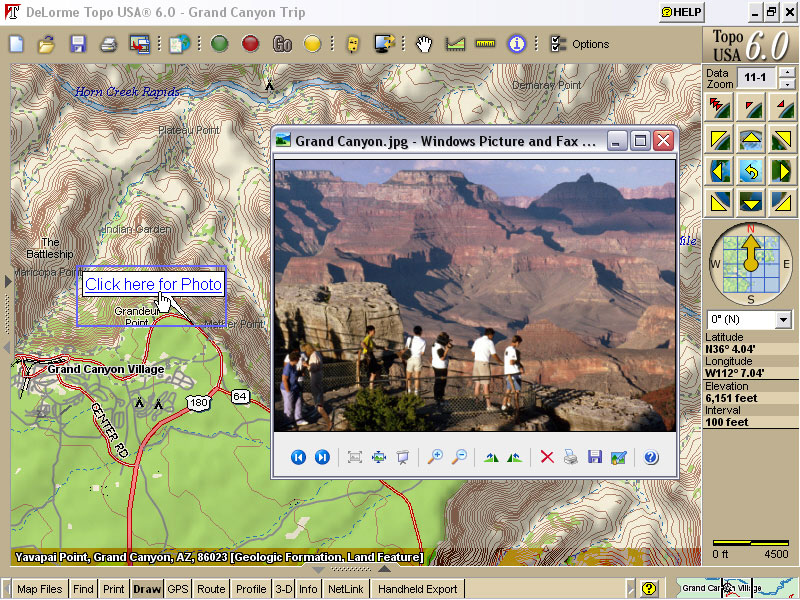Open the elevation profile tool icon

click(455, 44)
